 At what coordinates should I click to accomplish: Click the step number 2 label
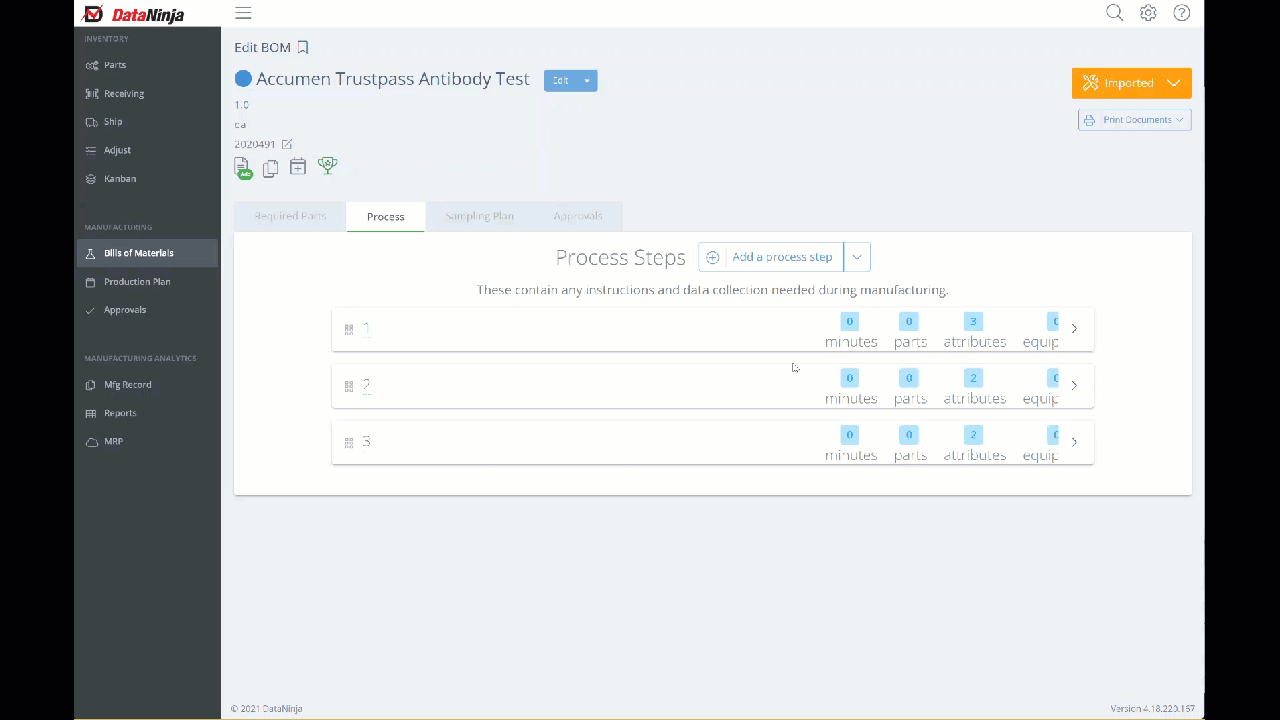click(366, 385)
